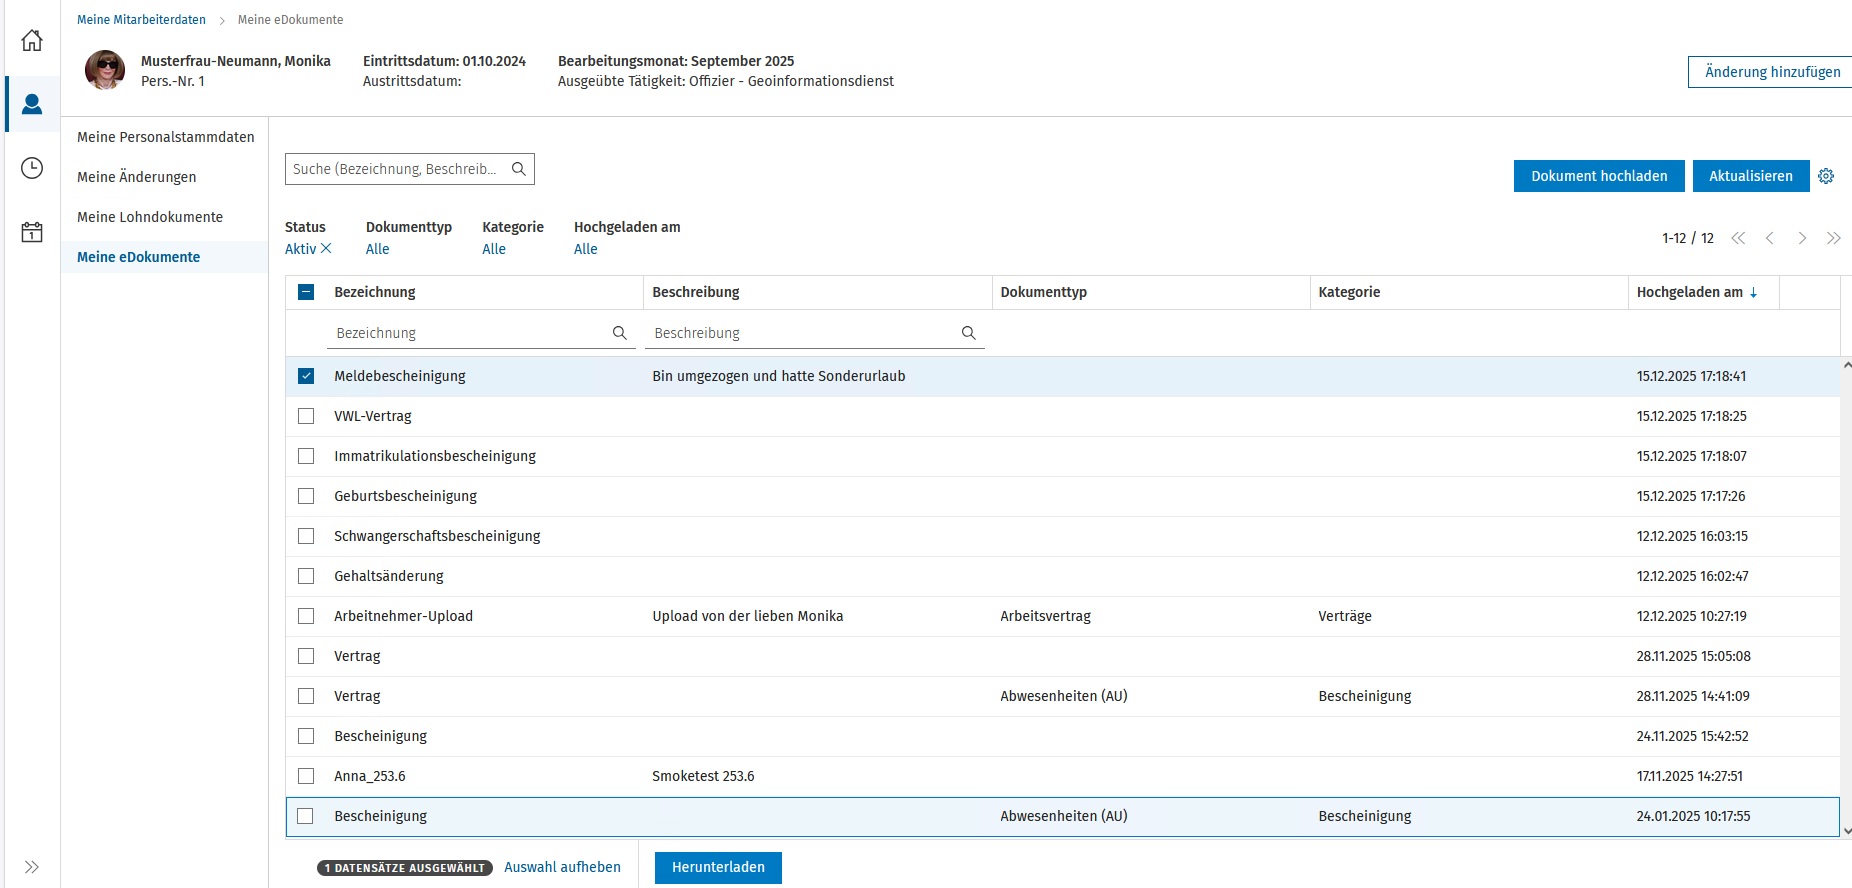Image resolution: width=1852 pixels, height=888 pixels.
Task: Open the home icon in the sidebar
Action: pos(32,40)
